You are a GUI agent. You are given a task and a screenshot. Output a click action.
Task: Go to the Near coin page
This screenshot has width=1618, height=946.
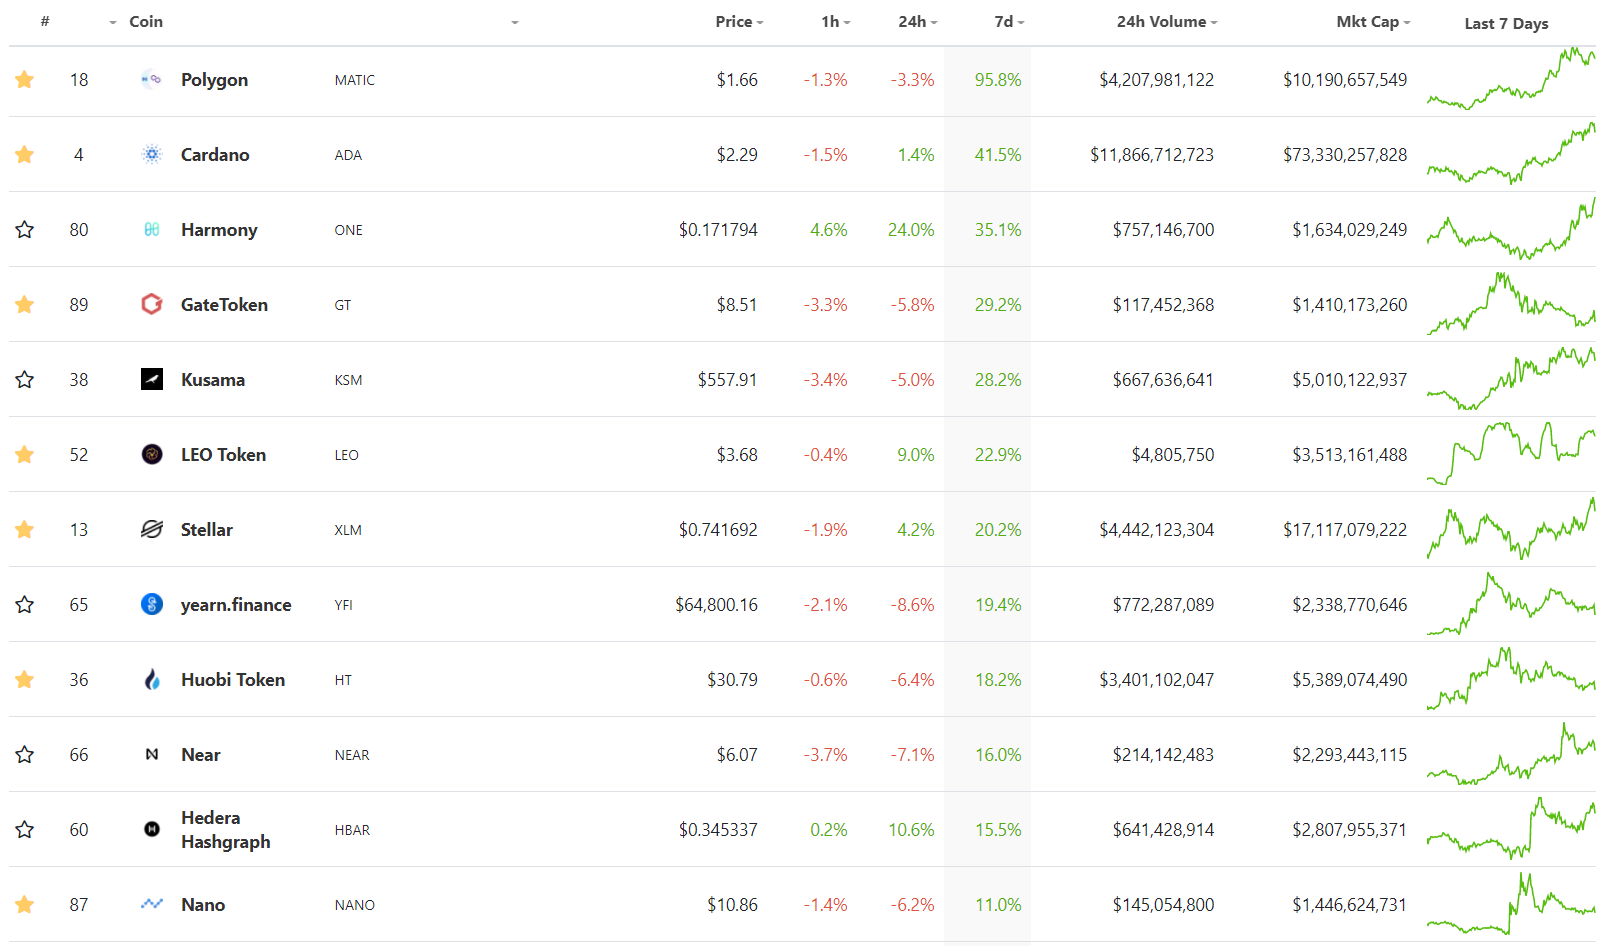pos(201,754)
